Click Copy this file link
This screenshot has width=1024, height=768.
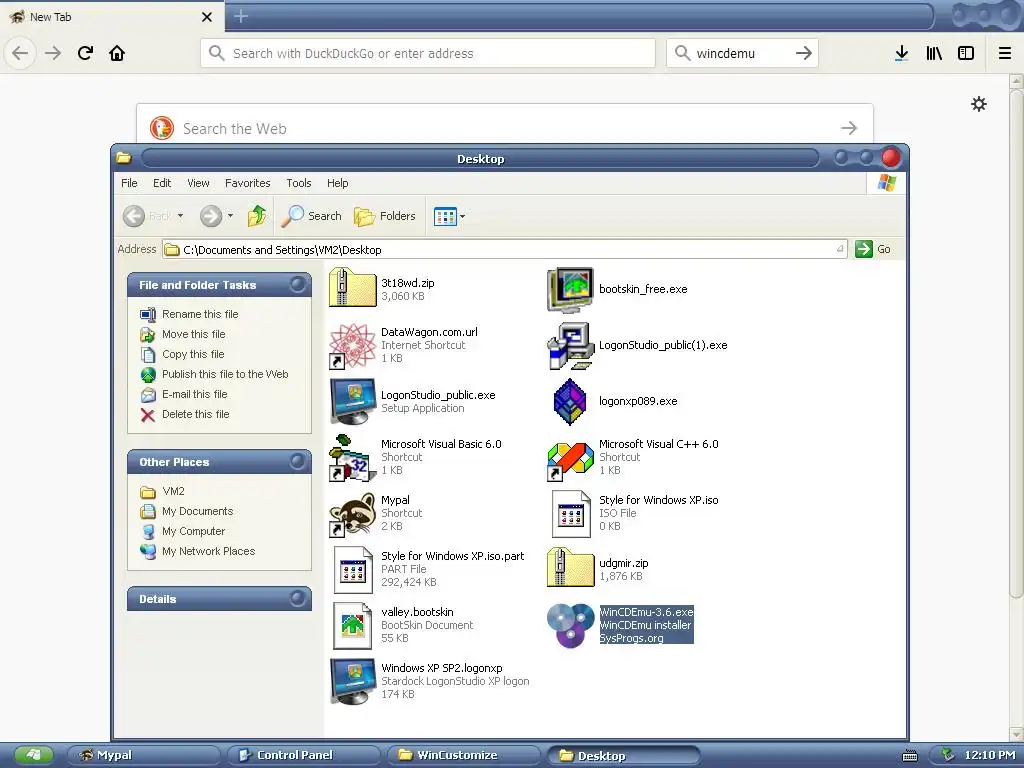click(193, 354)
